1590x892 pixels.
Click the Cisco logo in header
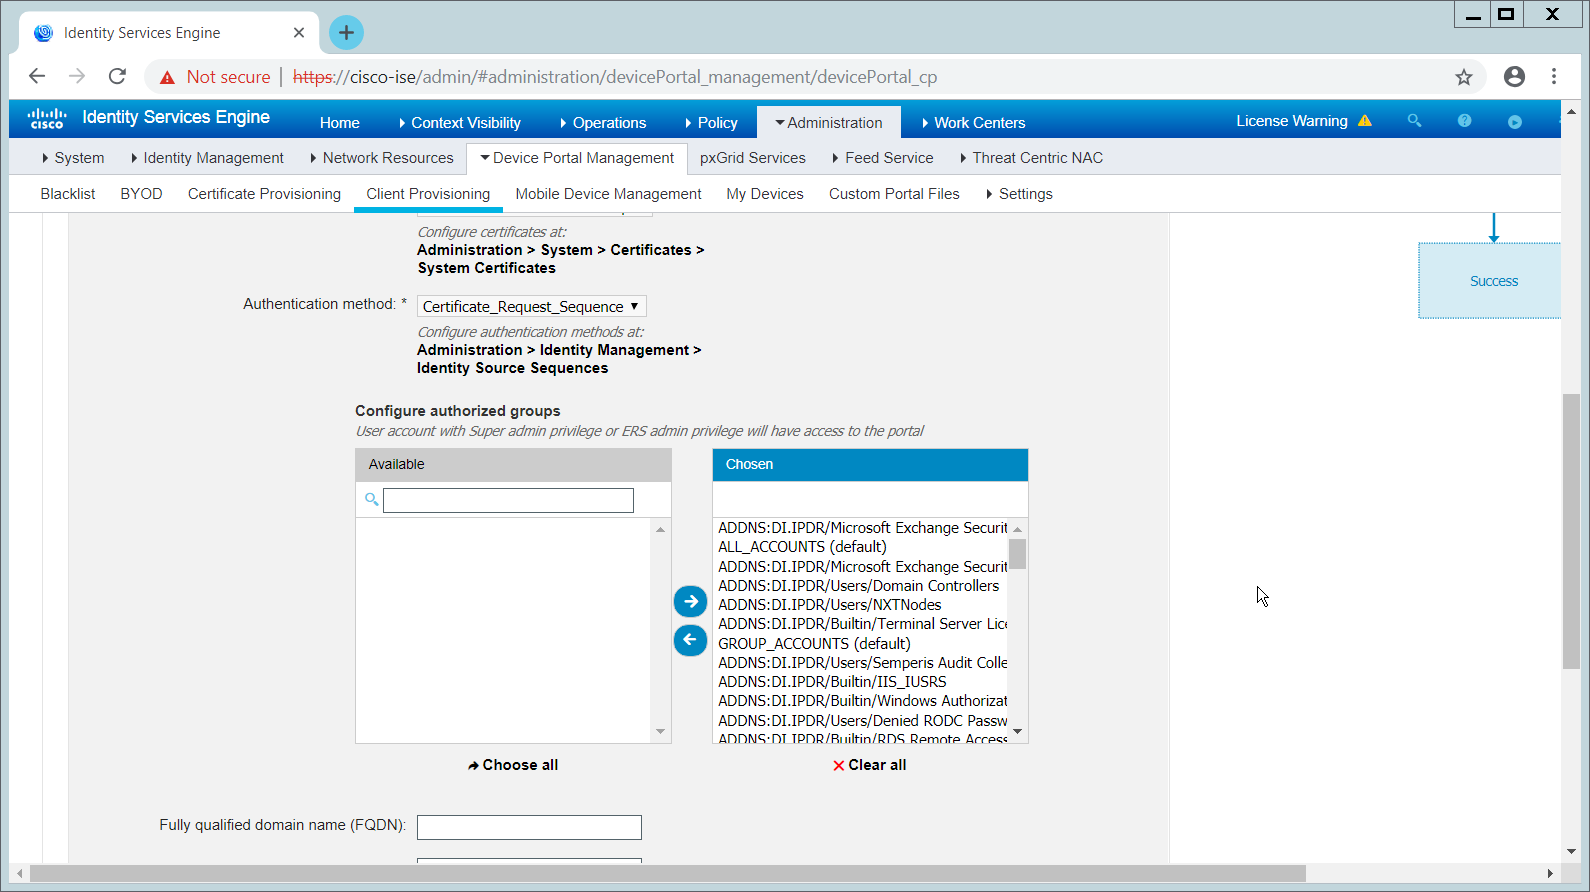tap(47, 118)
